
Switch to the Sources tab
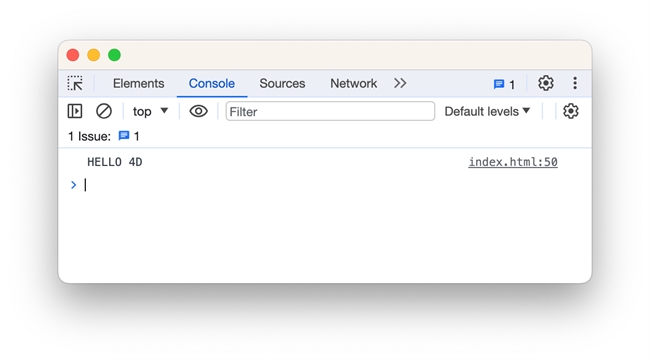click(x=282, y=83)
